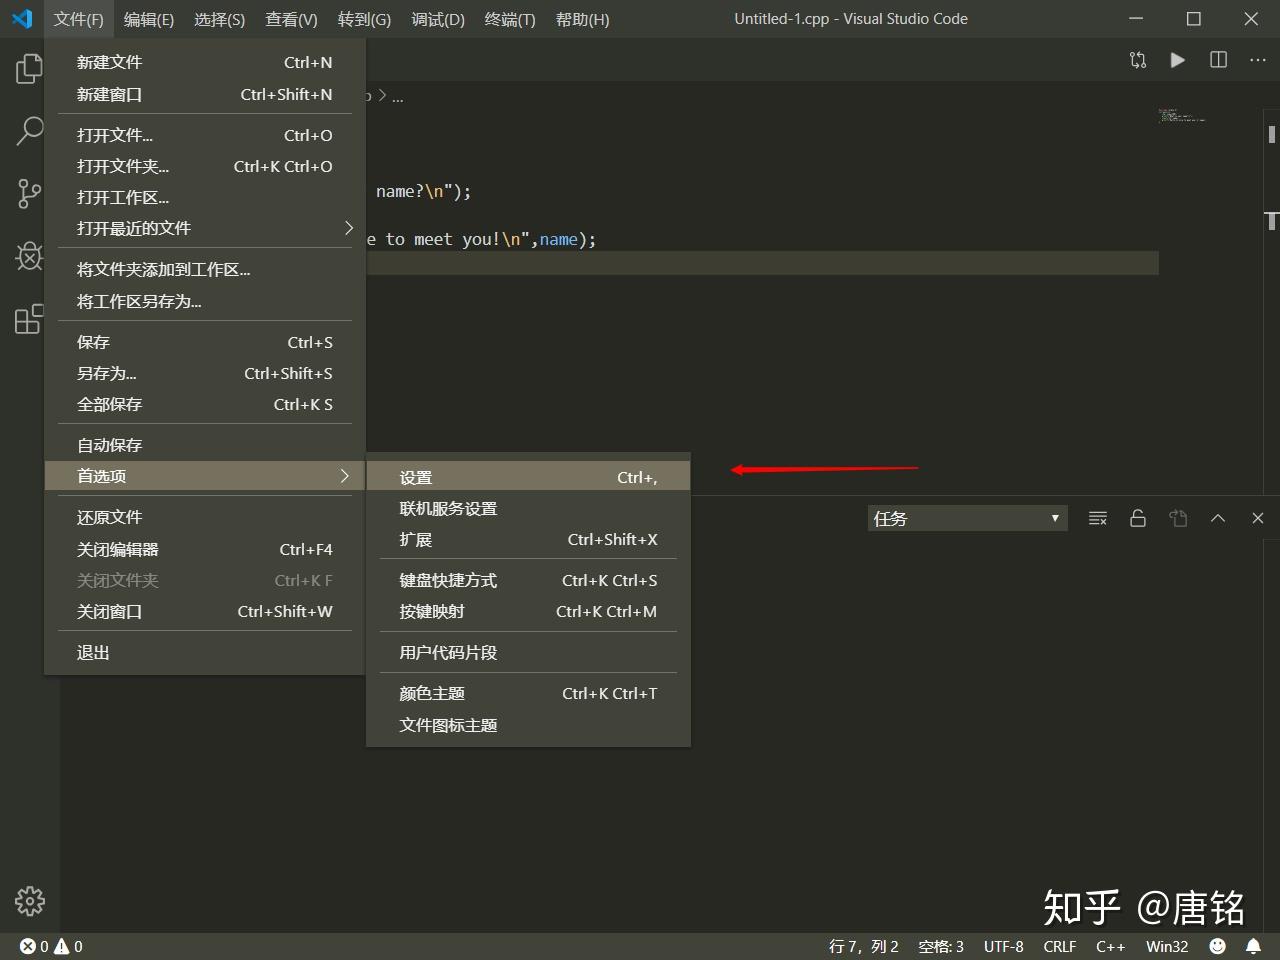The width and height of the screenshot is (1280, 960).
Task: Click 行 7, 列 2 cursor position
Action: (864, 946)
